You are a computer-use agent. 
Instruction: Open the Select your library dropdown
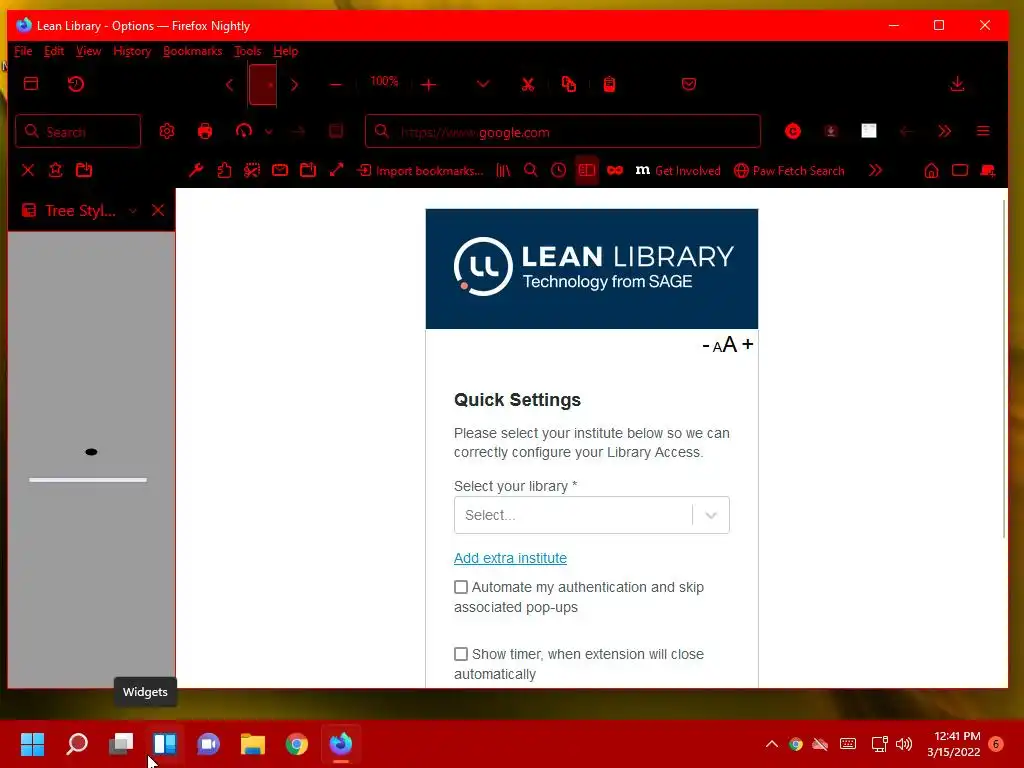pos(592,515)
